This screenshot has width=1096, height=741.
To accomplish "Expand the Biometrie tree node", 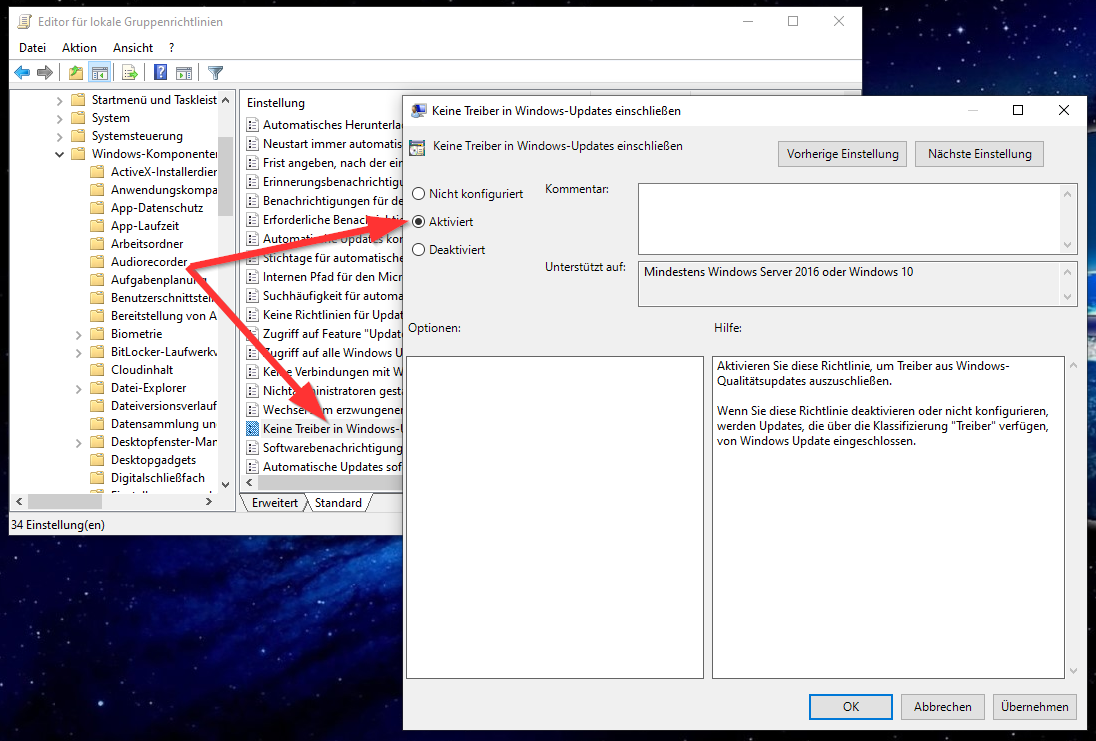I will [78, 334].
